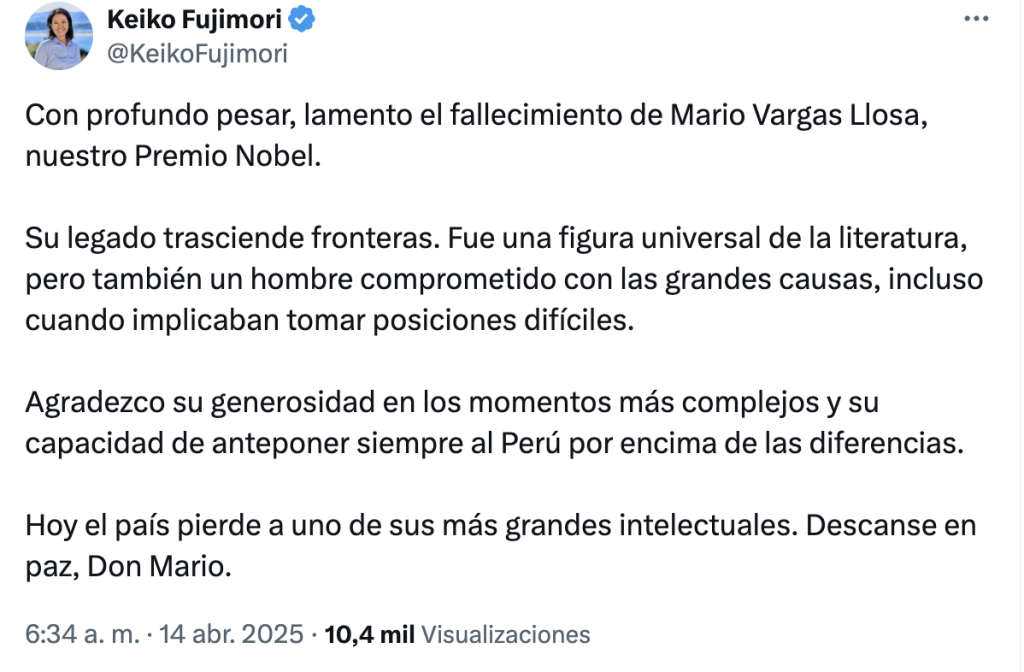Click the words 'Con profundo pesar'
This screenshot has height=672, width=1024.
(157, 115)
